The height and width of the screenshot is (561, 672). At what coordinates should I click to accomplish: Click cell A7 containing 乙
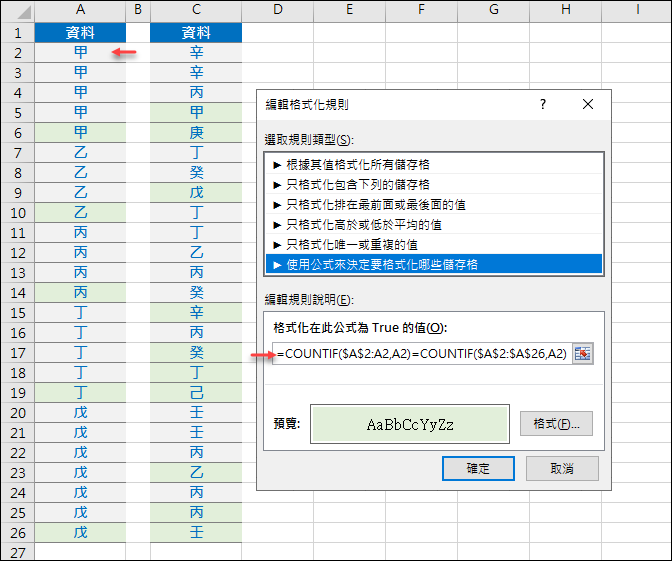click(80, 153)
